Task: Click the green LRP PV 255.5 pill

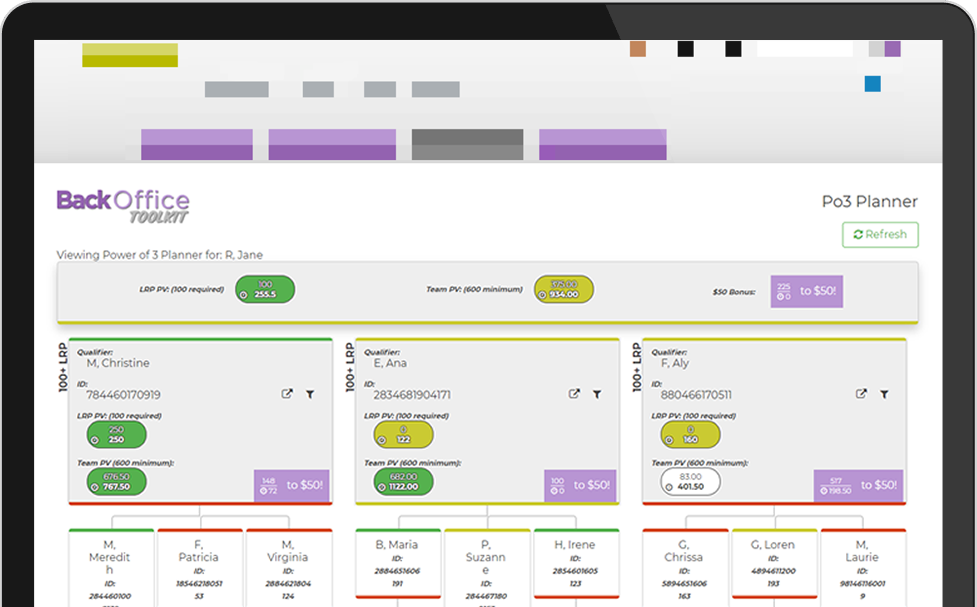Action: pyautogui.click(x=265, y=290)
